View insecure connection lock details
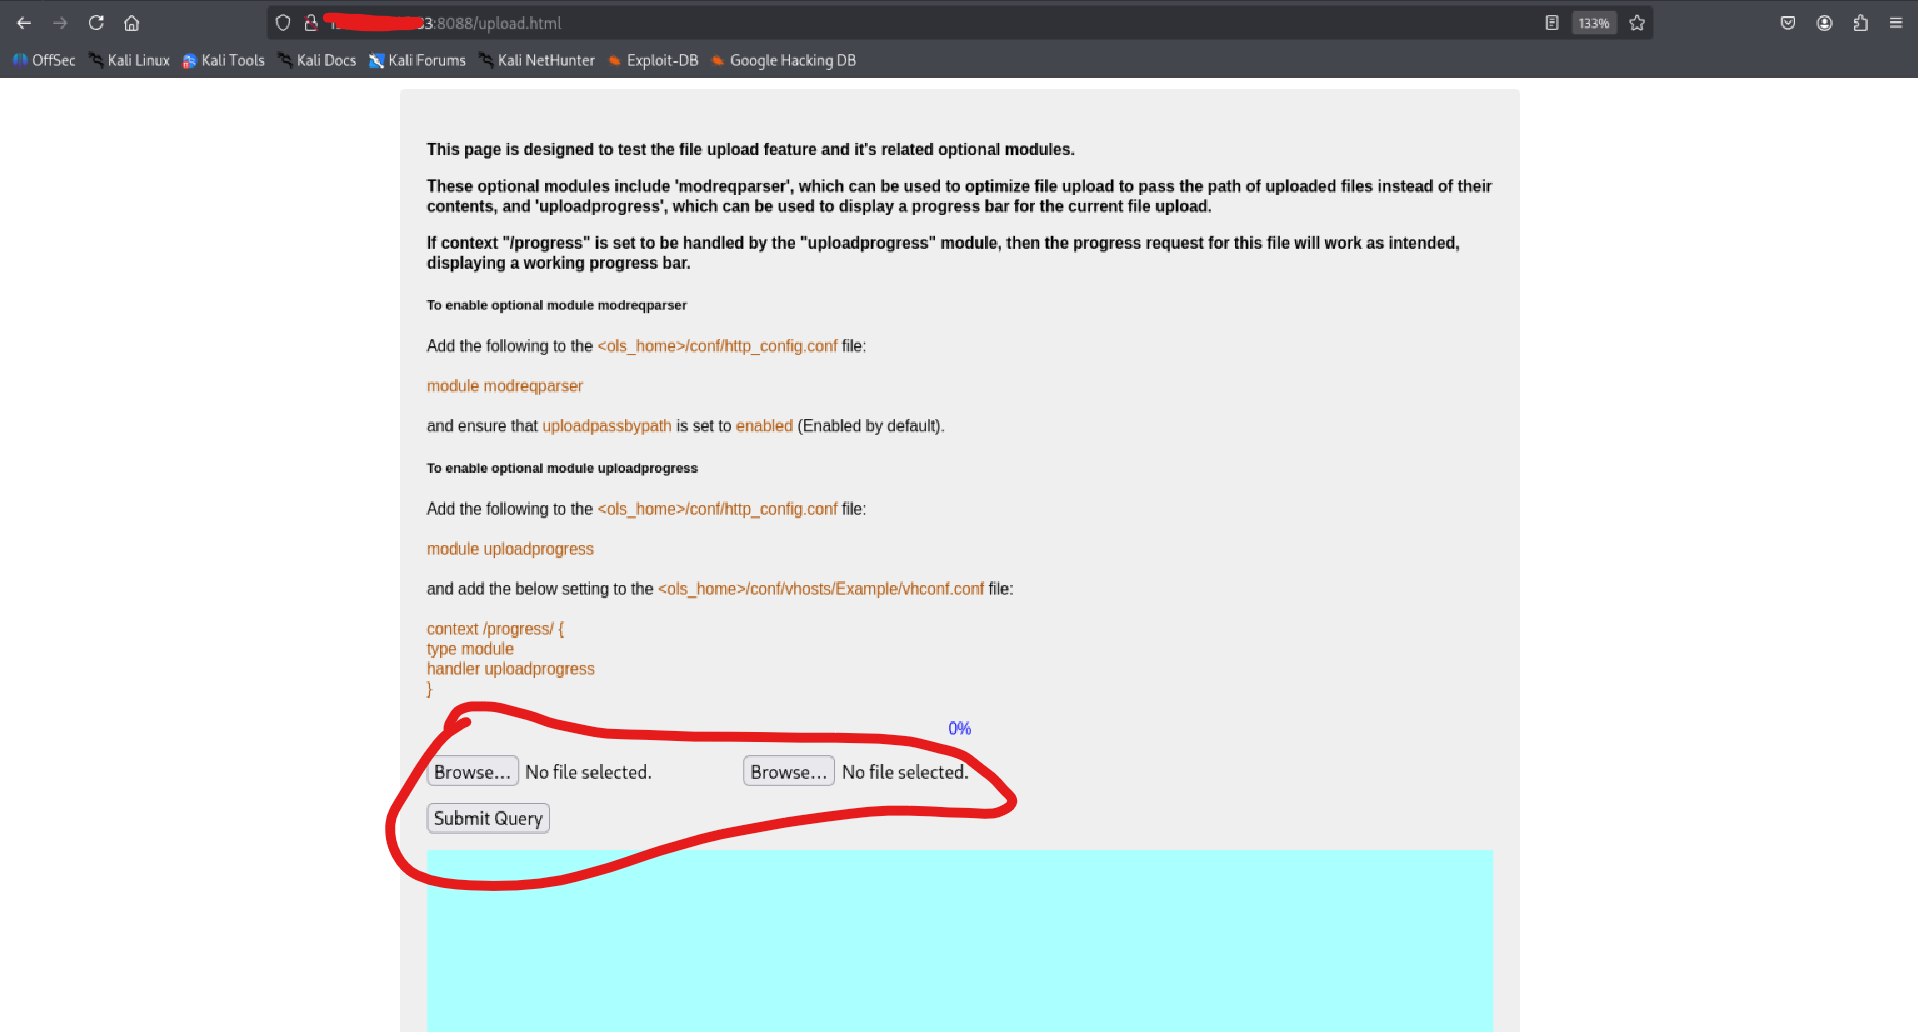The width and height of the screenshot is (1918, 1032). tap(311, 23)
